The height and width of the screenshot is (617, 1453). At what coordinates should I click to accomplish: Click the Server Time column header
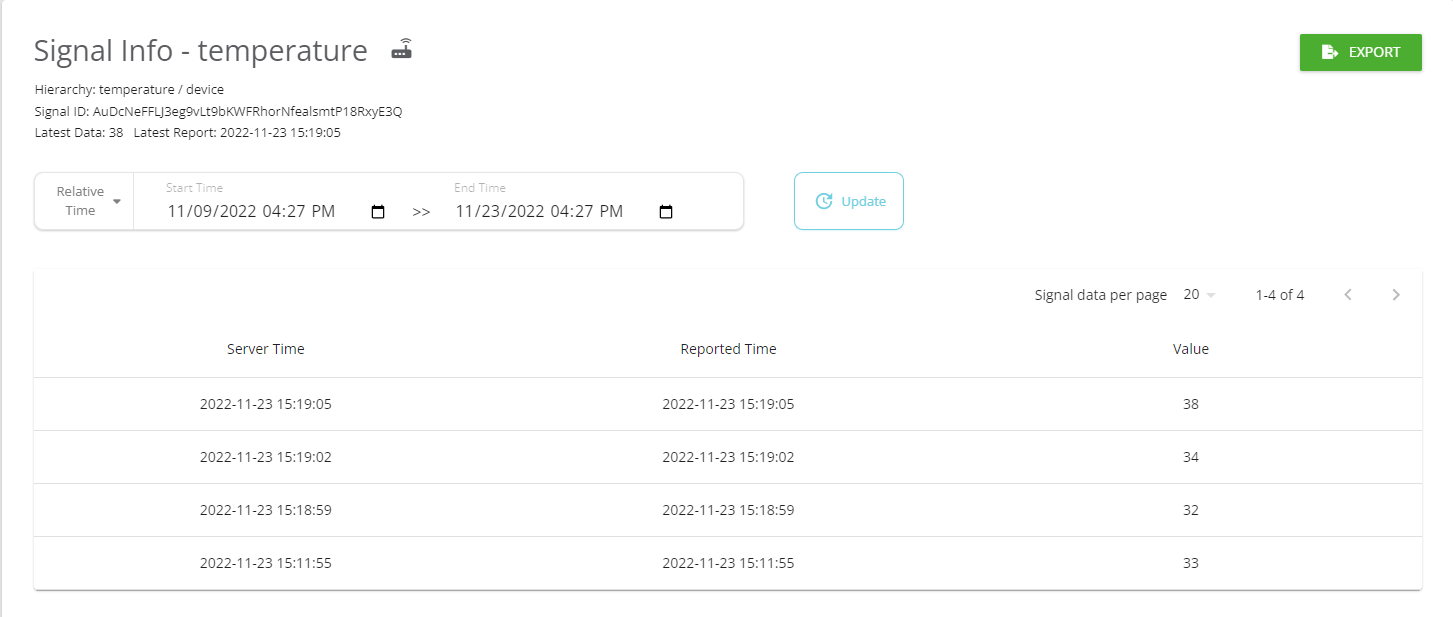(x=265, y=349)
